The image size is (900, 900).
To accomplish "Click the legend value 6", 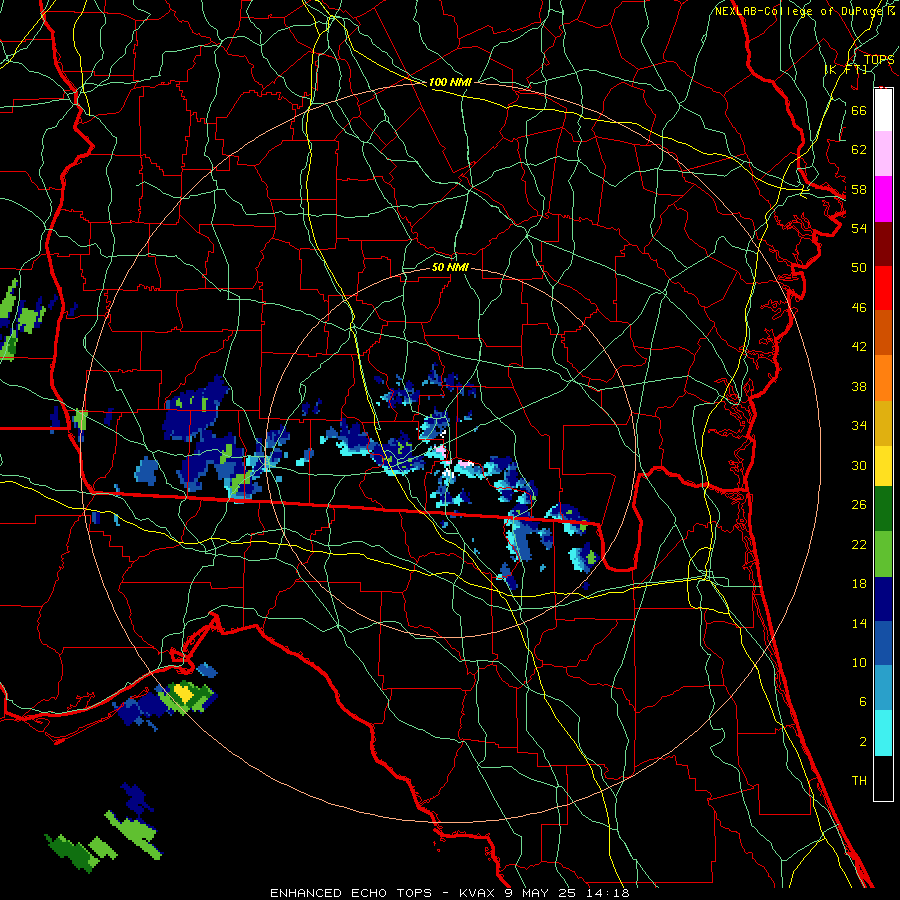I will click(x=862, y=702).
